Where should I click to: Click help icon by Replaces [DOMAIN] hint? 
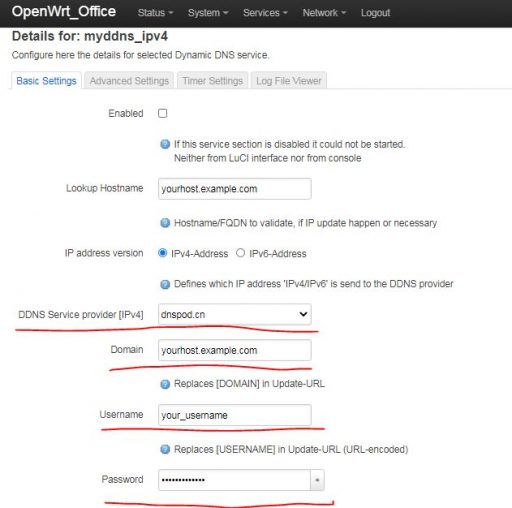165,384
